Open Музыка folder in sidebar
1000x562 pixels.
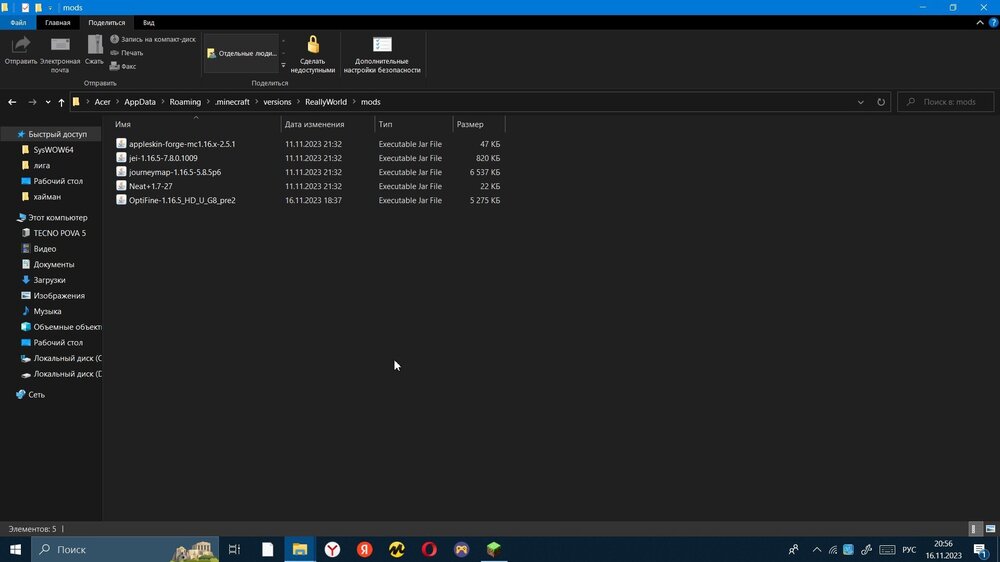coord(47,311)
